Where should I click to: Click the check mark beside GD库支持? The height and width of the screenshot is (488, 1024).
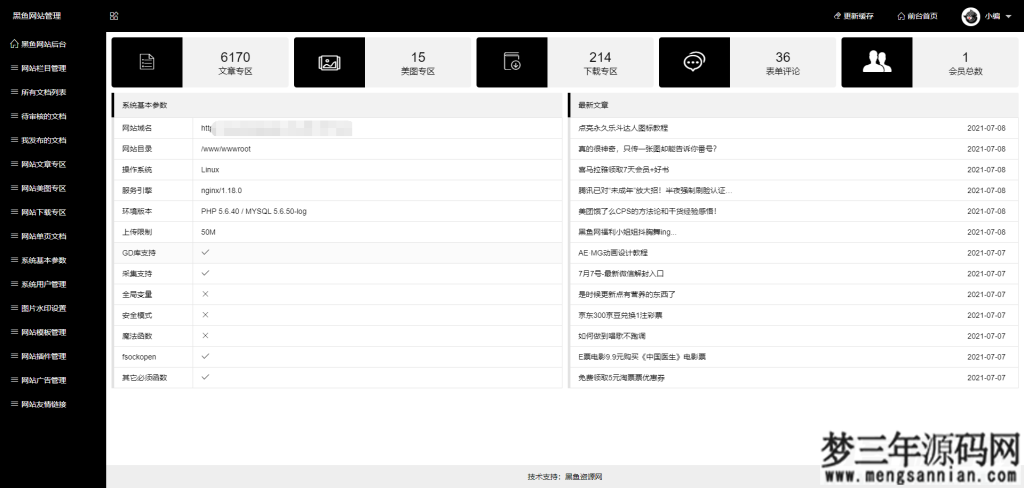[x=205, y=252]
